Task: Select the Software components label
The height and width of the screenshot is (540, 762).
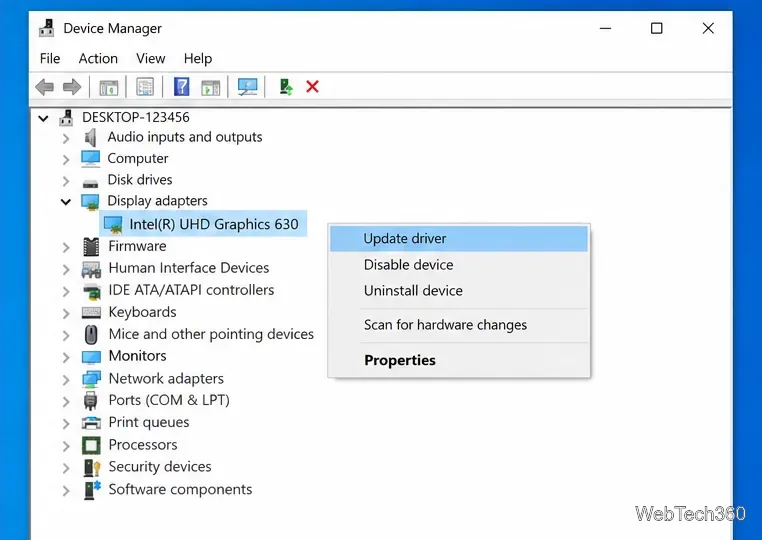Action: pos(180,489)
